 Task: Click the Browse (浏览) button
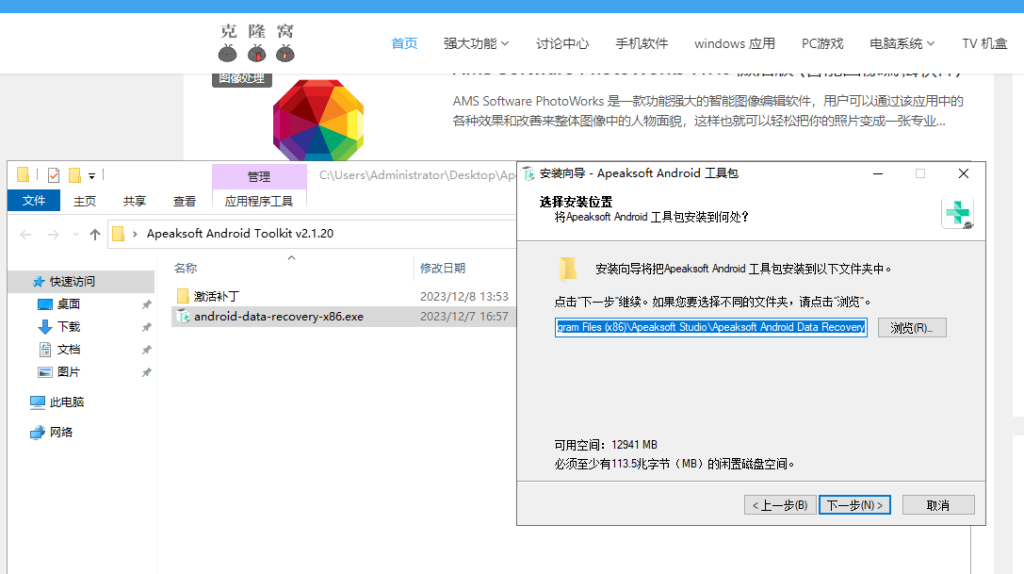pos(912,327)
